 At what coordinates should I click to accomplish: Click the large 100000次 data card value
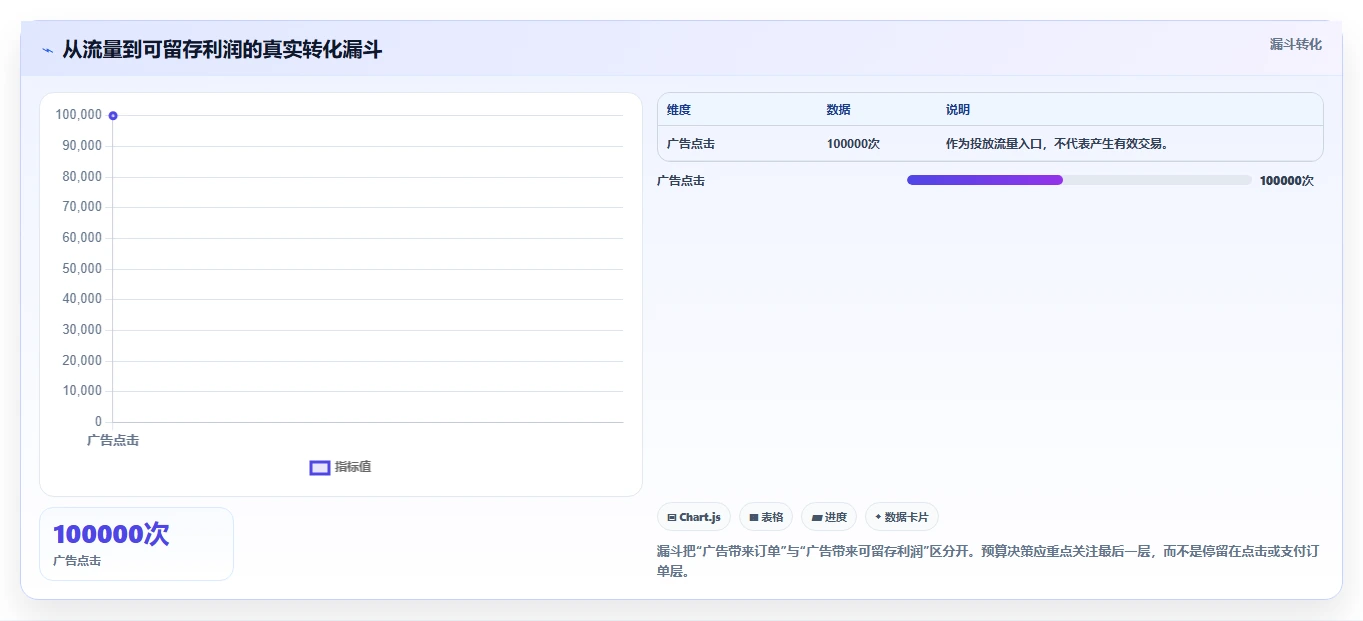[x=111, y=534]
